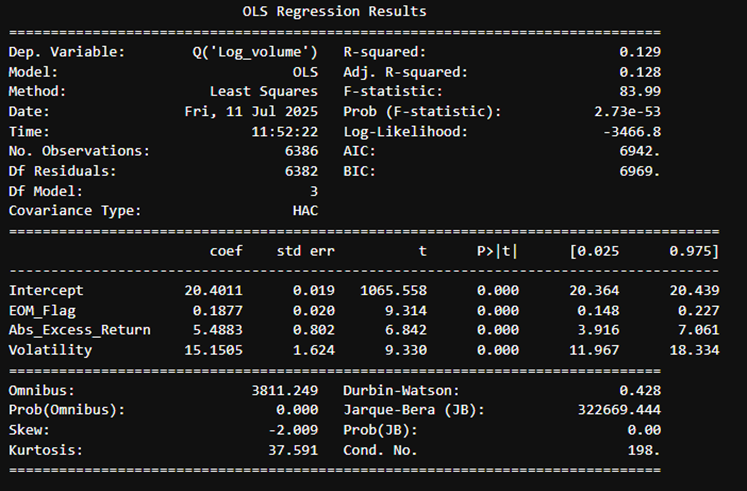The width and height of the screenshot is (747, 491).
Task: Click the OLS Regression Results title
Action: [334, 12]
